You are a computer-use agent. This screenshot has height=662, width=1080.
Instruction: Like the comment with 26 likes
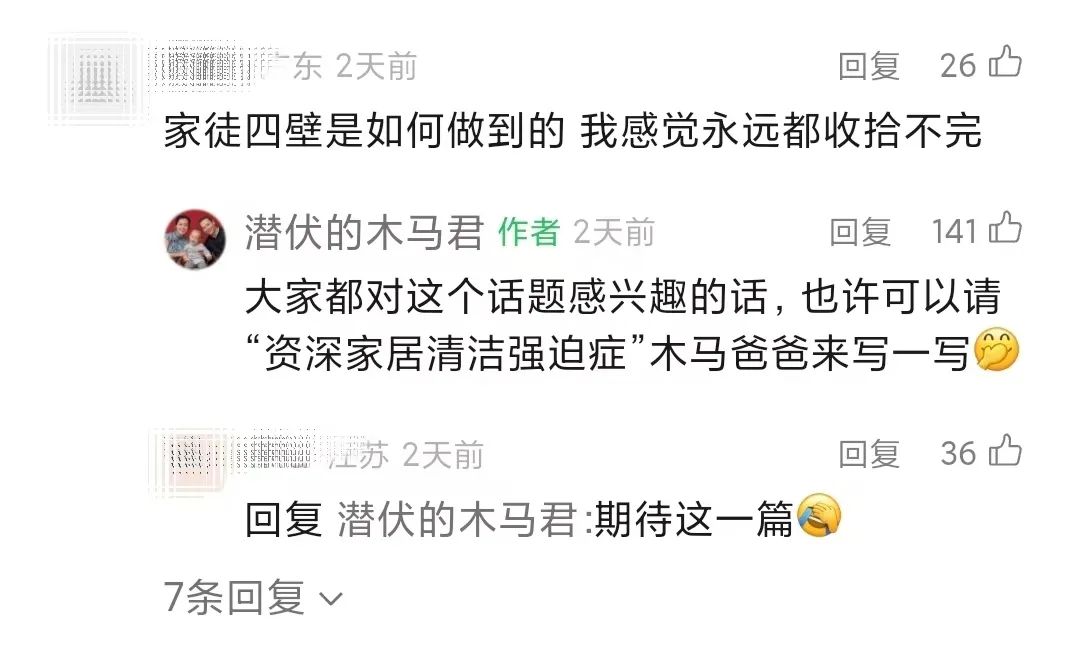pyautogui.click(x=1006, y=62)
